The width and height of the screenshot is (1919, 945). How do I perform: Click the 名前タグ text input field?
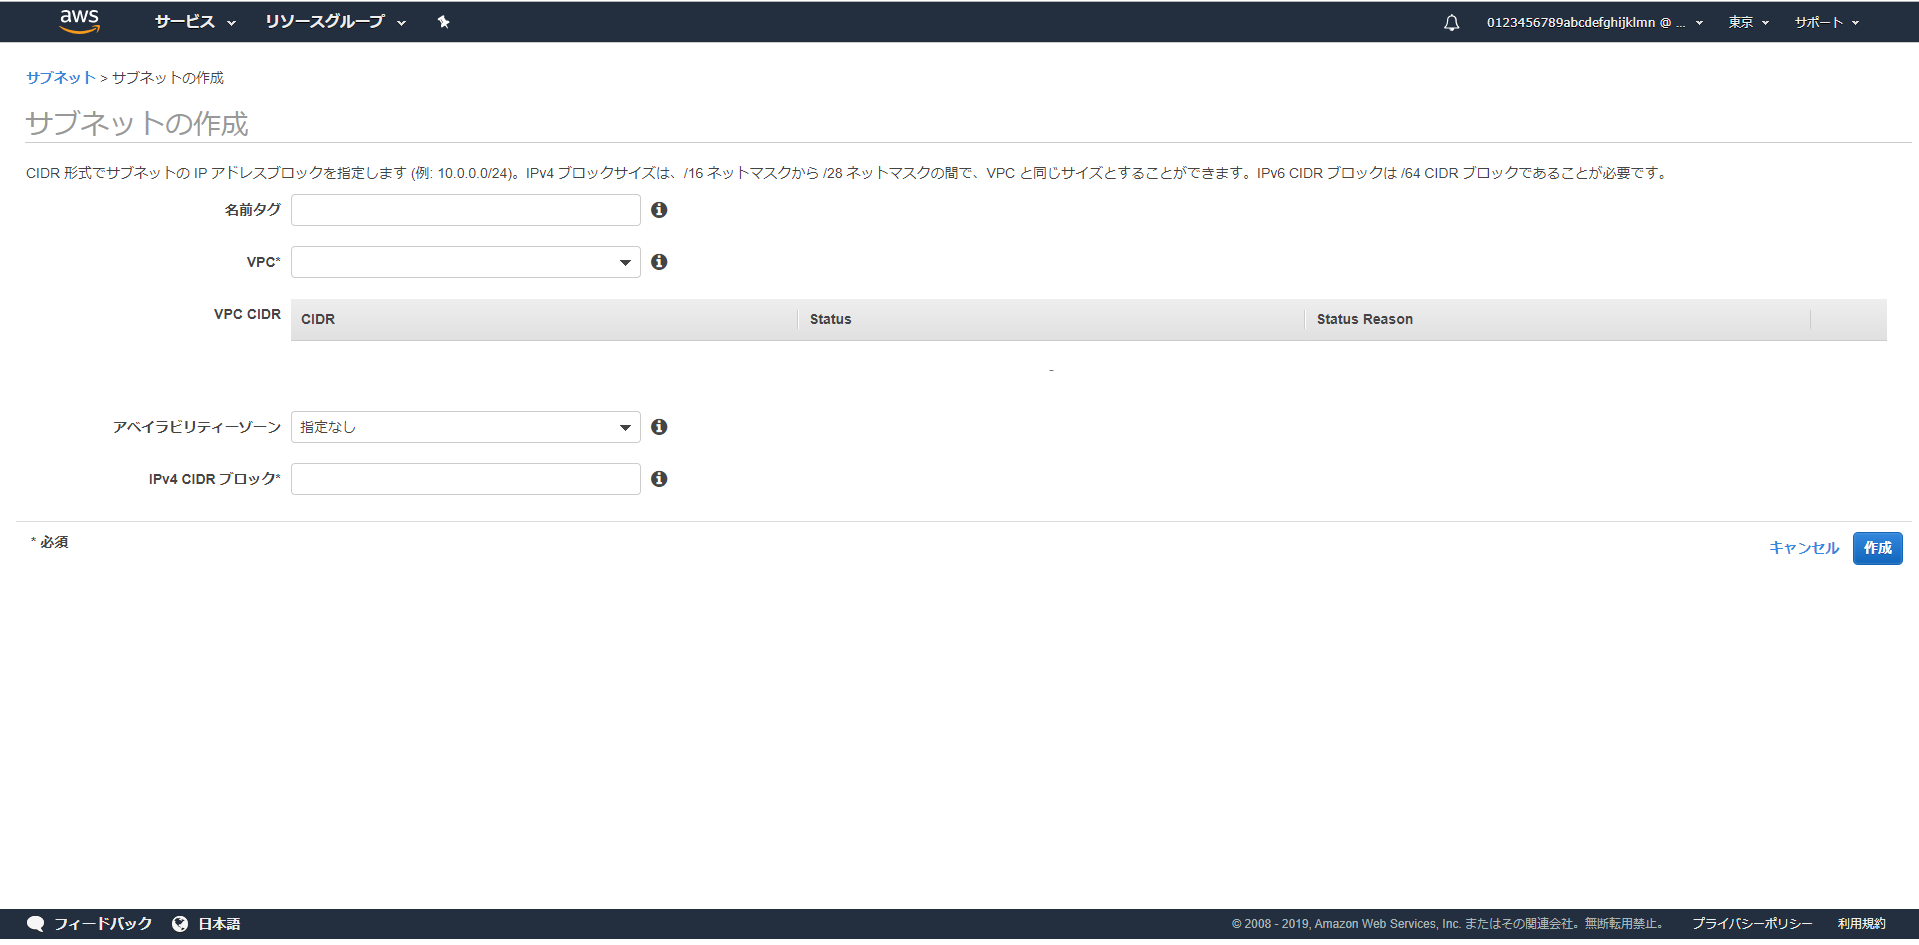click(x=465, y=210)
